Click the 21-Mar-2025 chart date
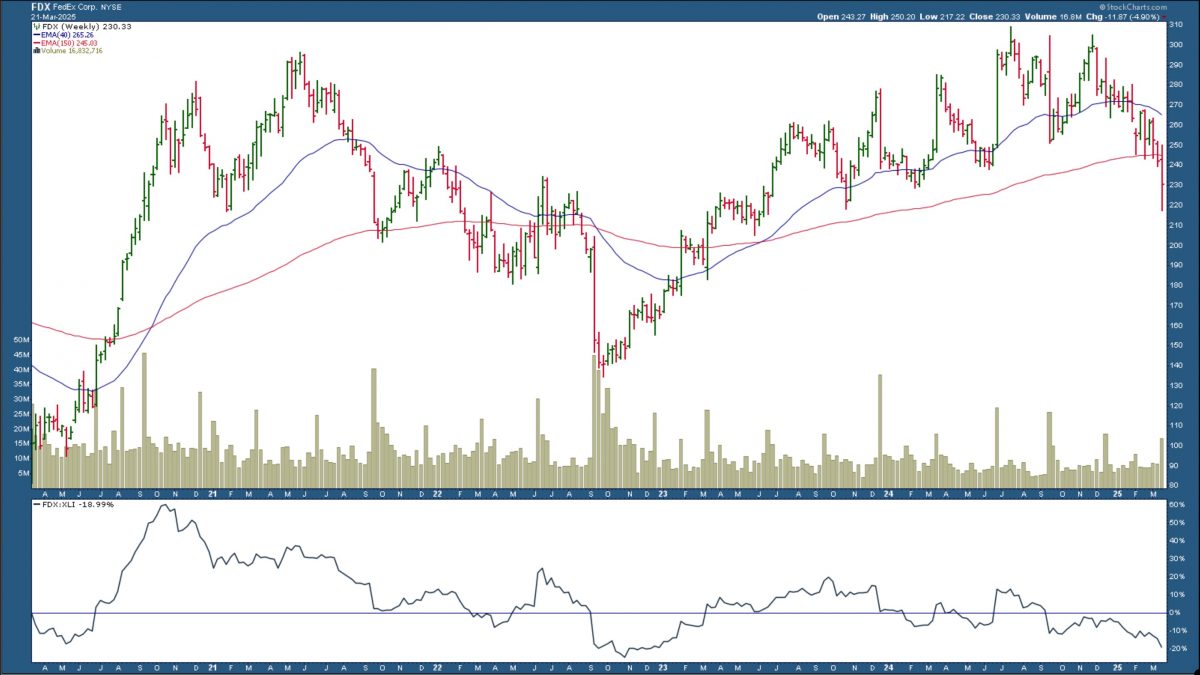Viewport: 1200px width, 675px height. (x=51, y=17)
